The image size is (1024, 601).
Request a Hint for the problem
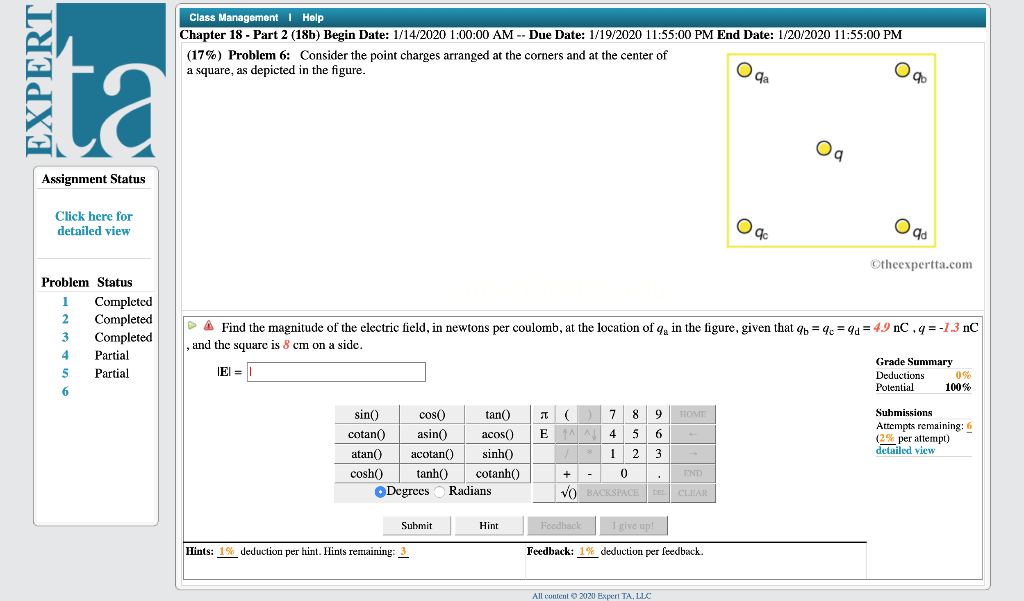point(489,525)
